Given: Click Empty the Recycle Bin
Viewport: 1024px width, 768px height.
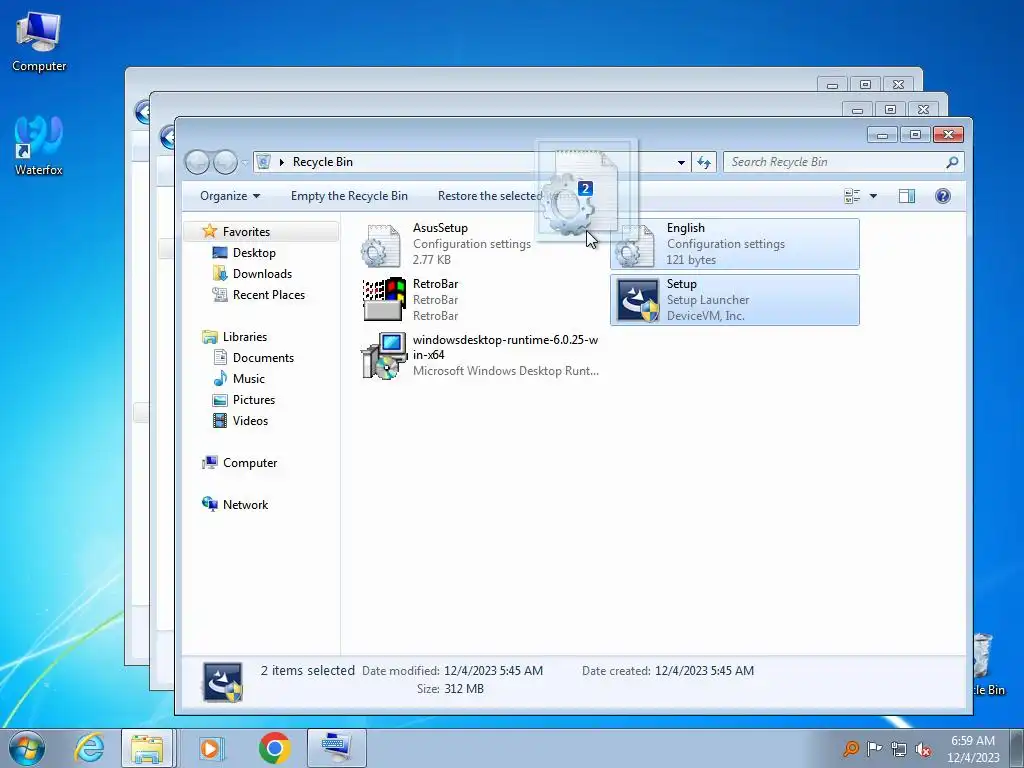Looking at the screenshot, I should tap(349, 196).
